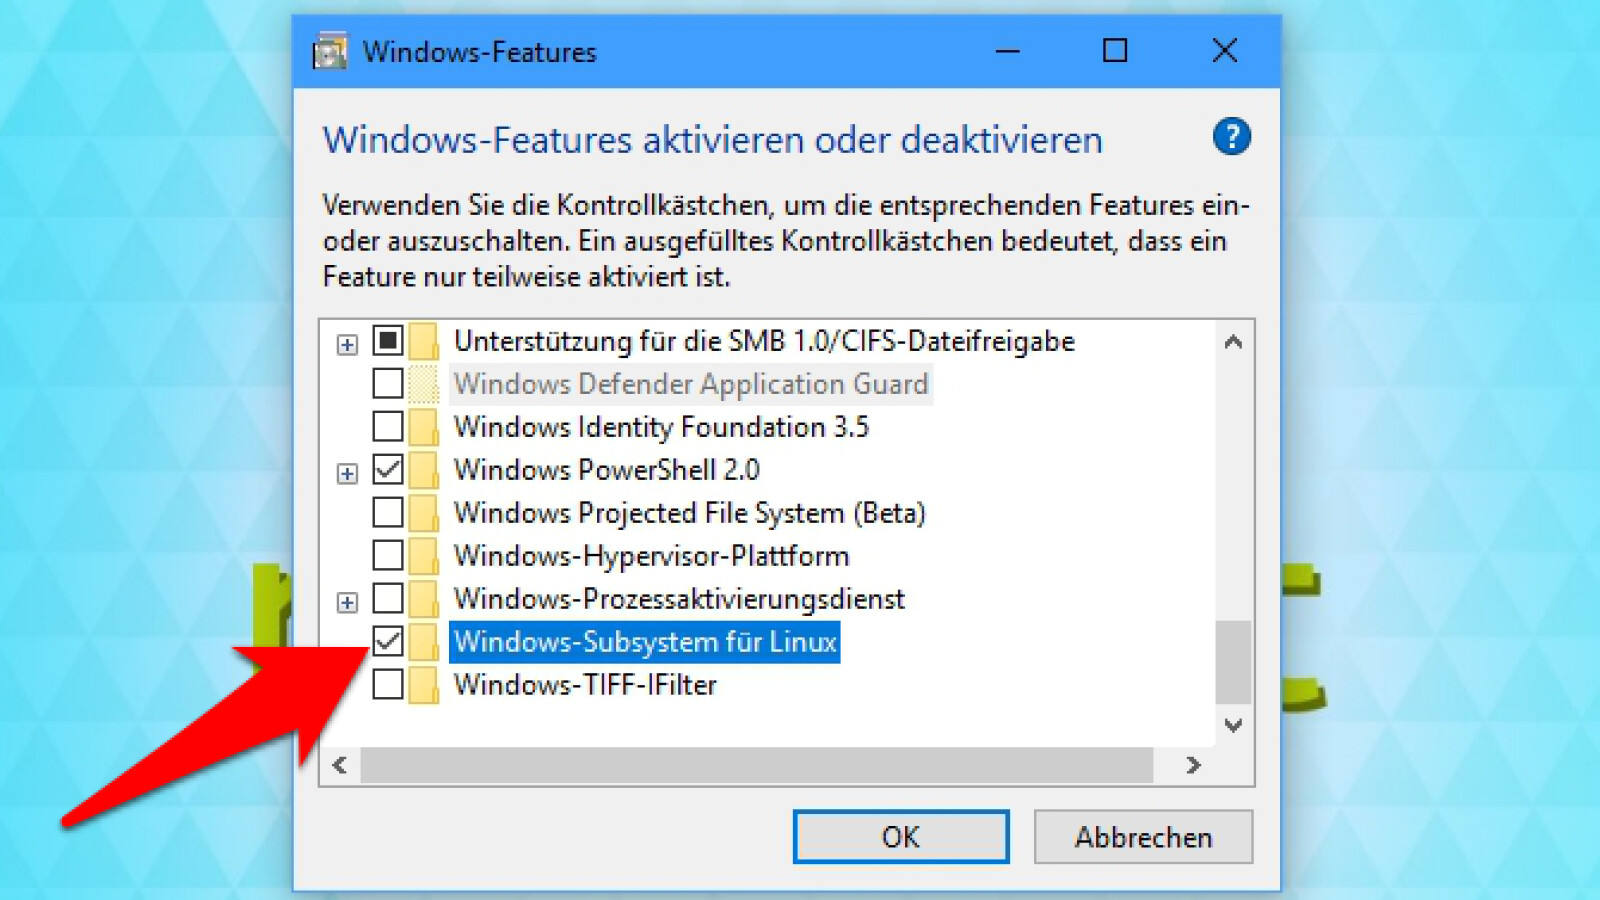
Task: Disable the Windows-Subsystem für Linux checkbox
Action: [387, 641]
